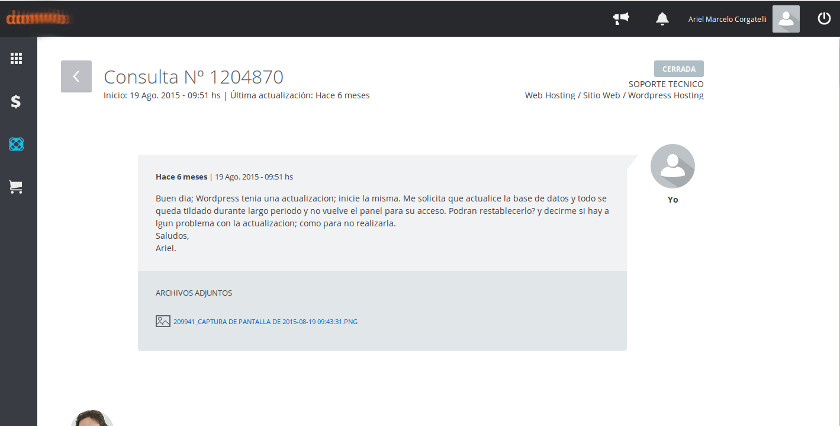Click the ARCHIVOS ADJUNTOS section heading

194,293
